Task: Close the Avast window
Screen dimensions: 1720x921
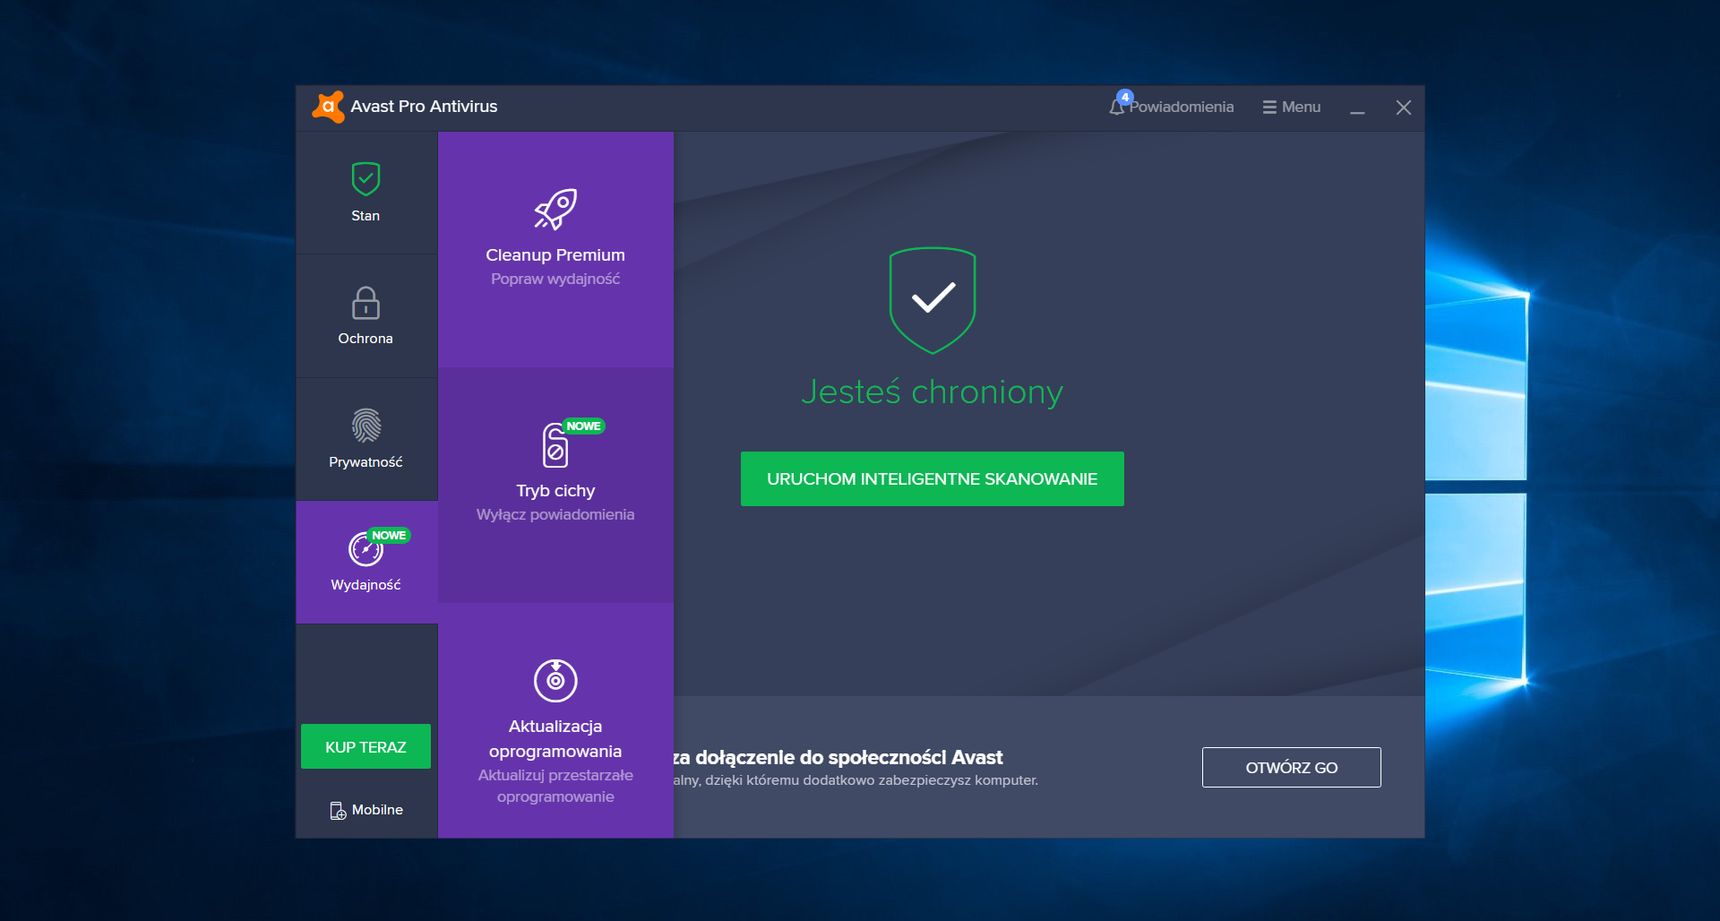Action: pos(1404,107)
